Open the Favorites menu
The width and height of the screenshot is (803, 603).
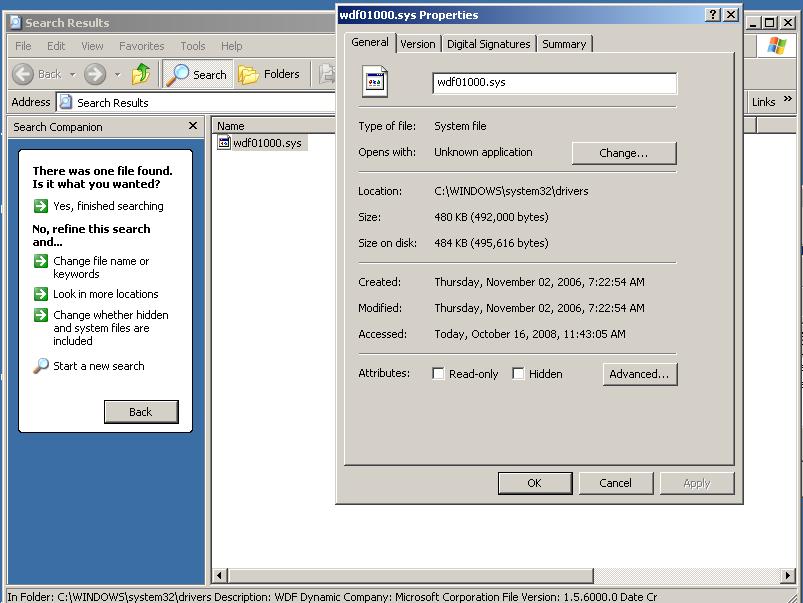click(x=141, y=46)
